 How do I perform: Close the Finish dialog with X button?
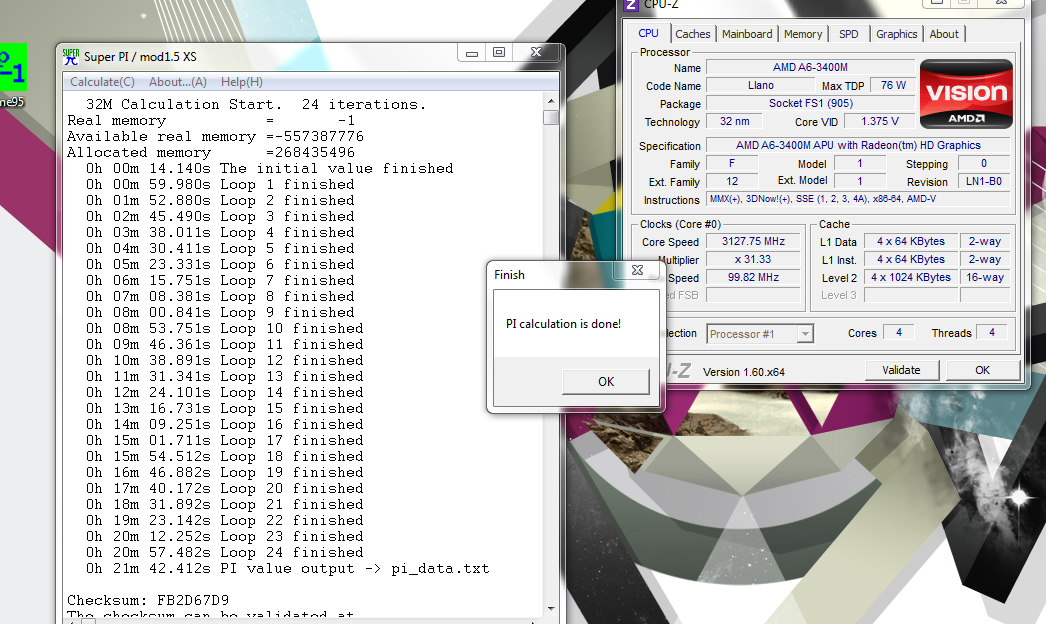(x=637, y=270)
